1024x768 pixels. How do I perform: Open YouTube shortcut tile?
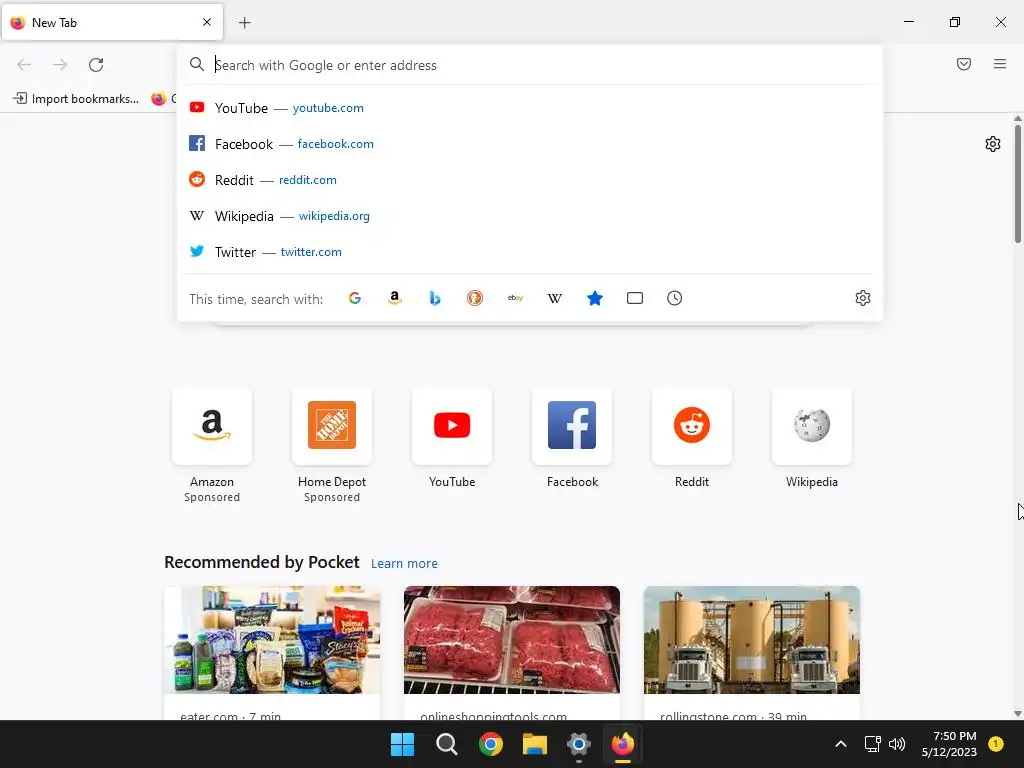[x=452, y=426]
